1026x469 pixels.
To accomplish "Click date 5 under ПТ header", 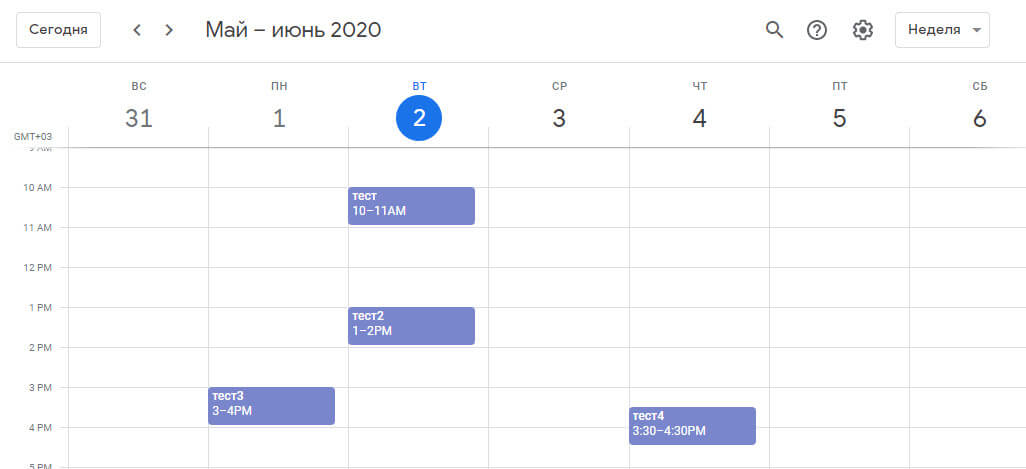I will tap(839, 119).
